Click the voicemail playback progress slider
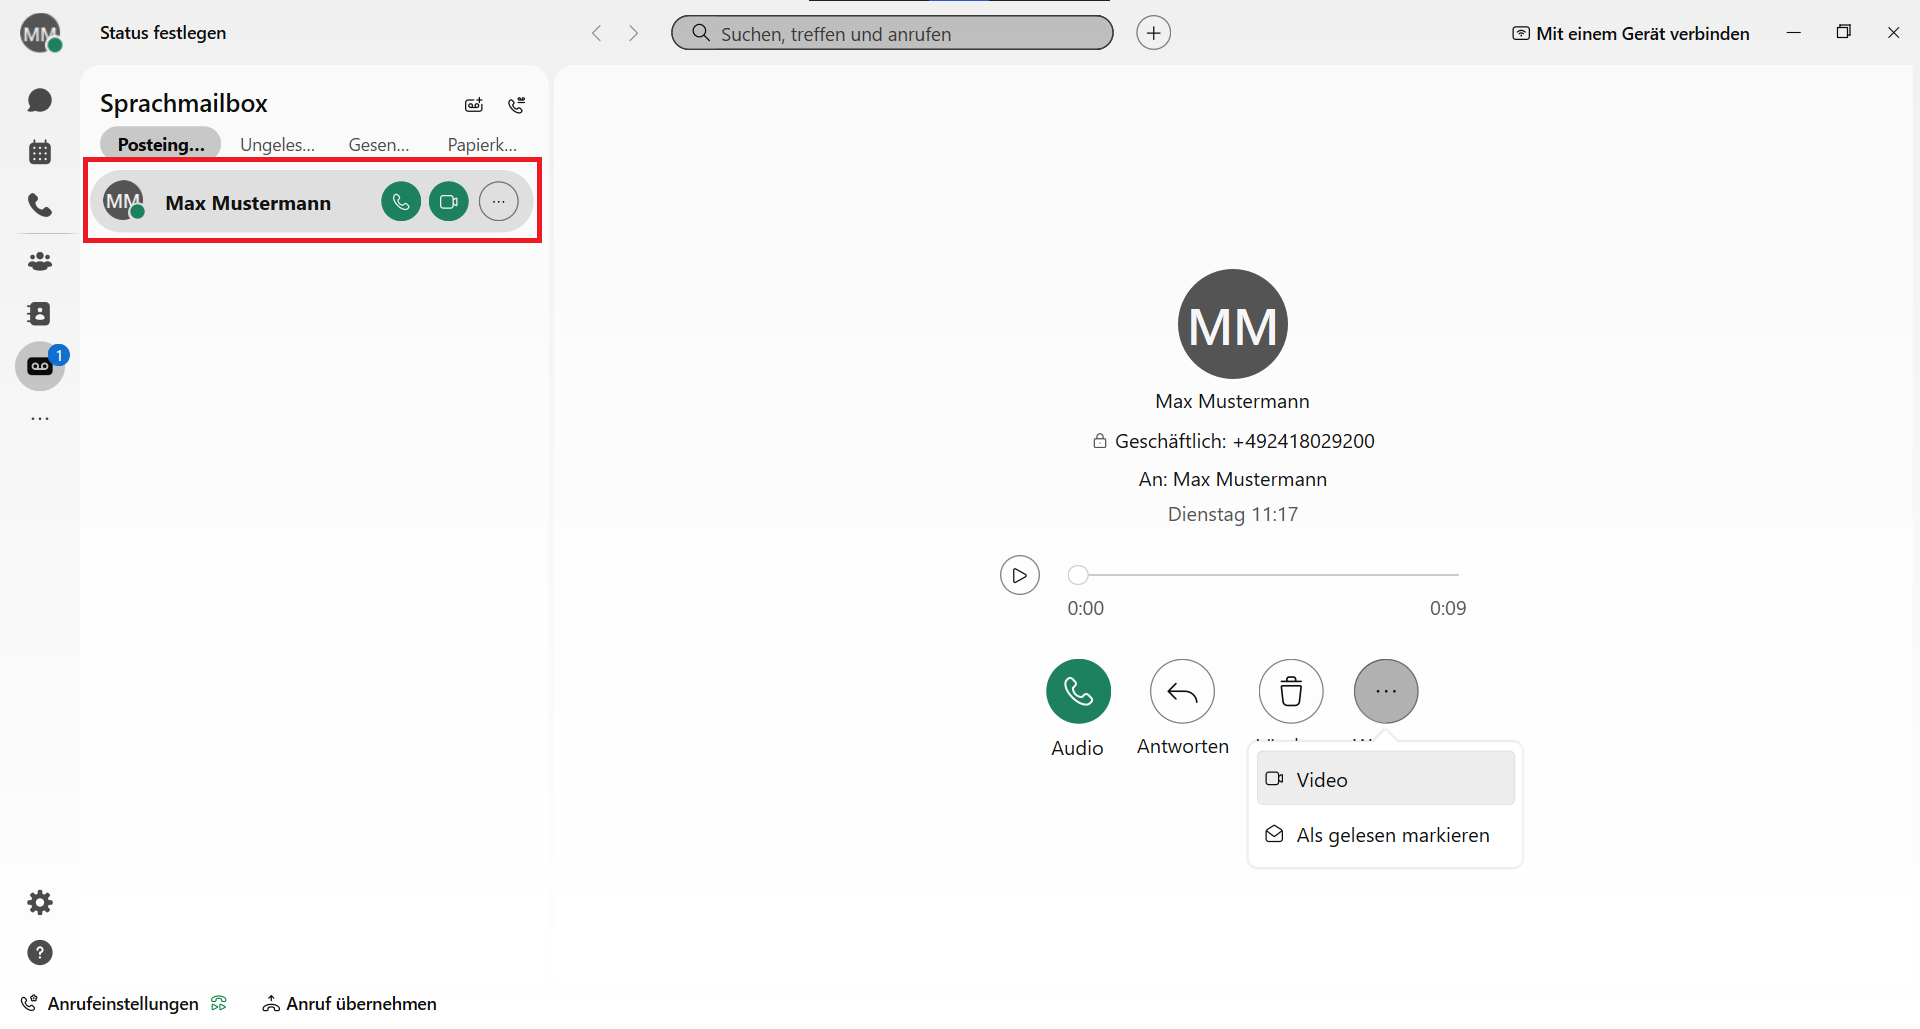This screenshot has width=1920, height=1029. (x=1267, y=575)
